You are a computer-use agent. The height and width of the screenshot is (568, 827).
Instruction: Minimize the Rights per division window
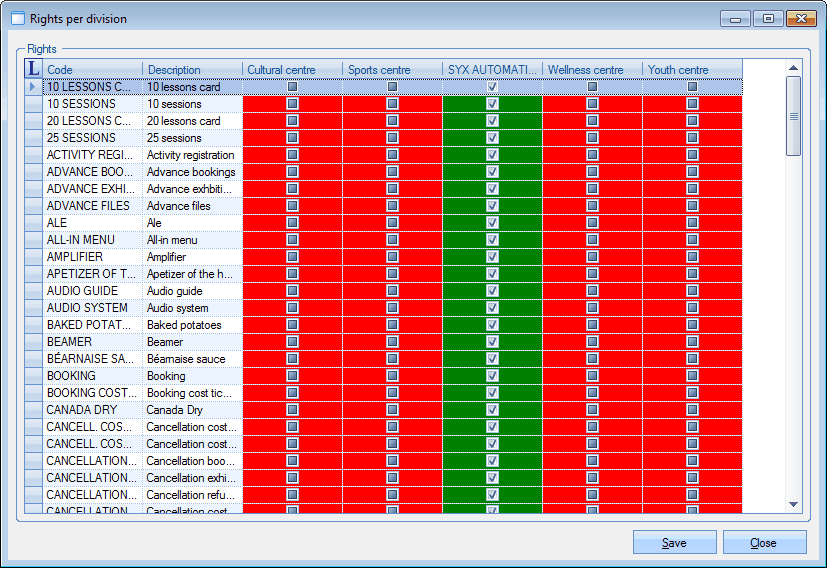click(737, 18)
